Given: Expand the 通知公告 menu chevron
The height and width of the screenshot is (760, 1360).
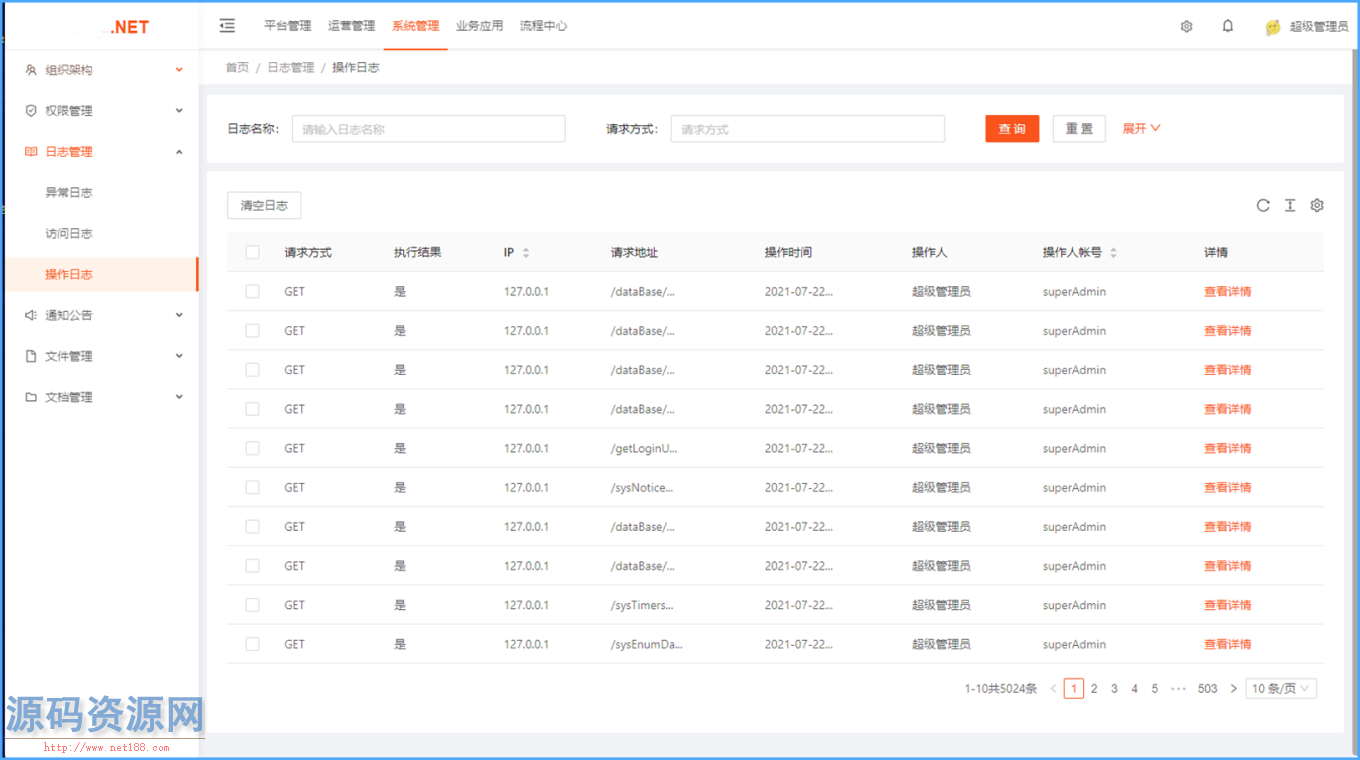Looking at the screenshot, I should 180,315.
